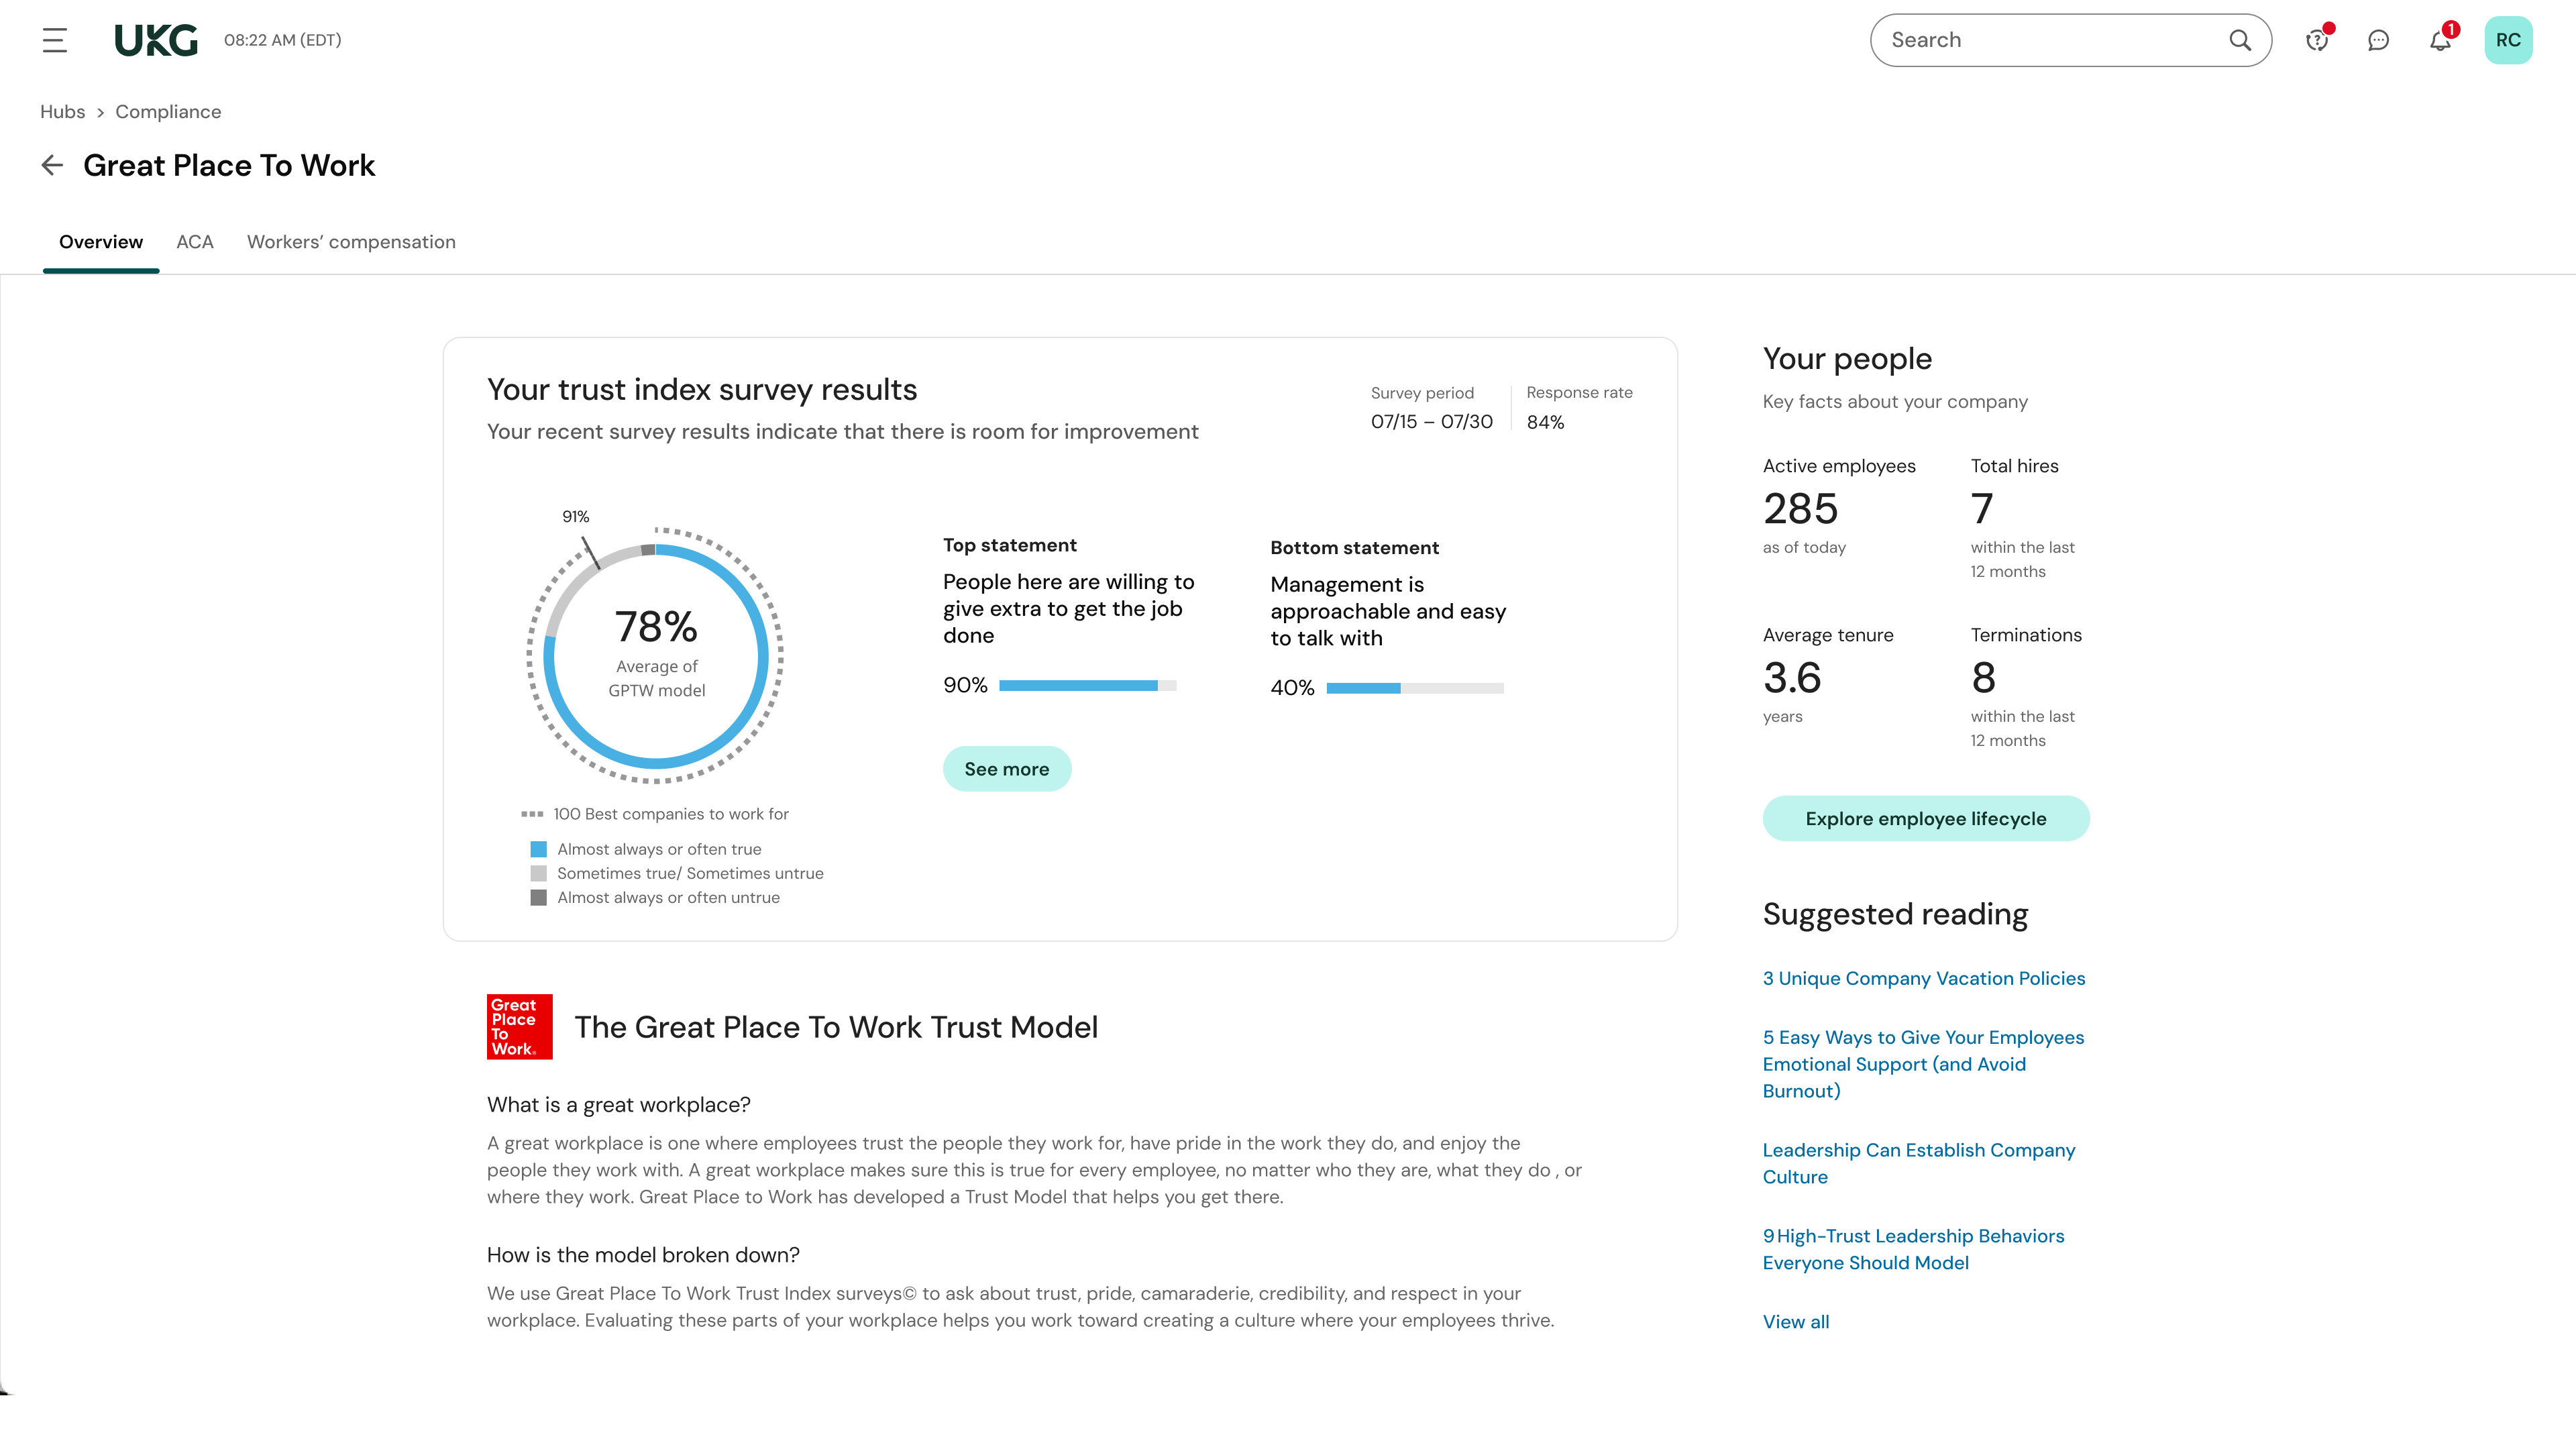Open the hamburger navigation menu
The width and height of the screenshot is (2576, 1449).
55,40
